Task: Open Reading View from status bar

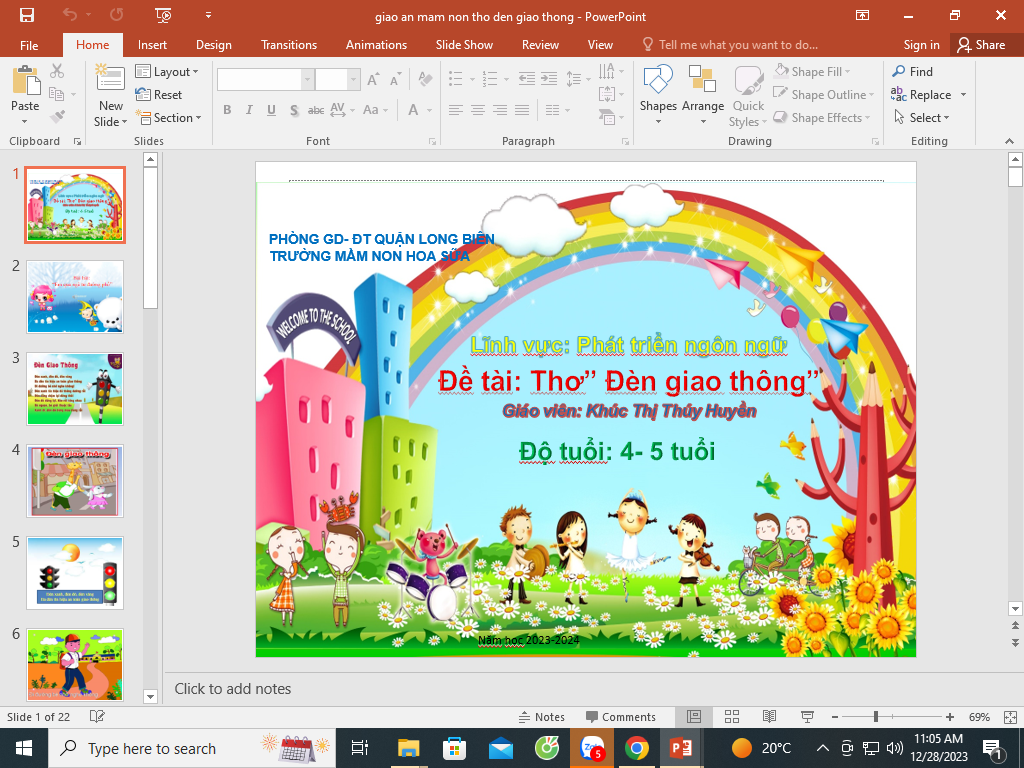Action: point(769,717)
